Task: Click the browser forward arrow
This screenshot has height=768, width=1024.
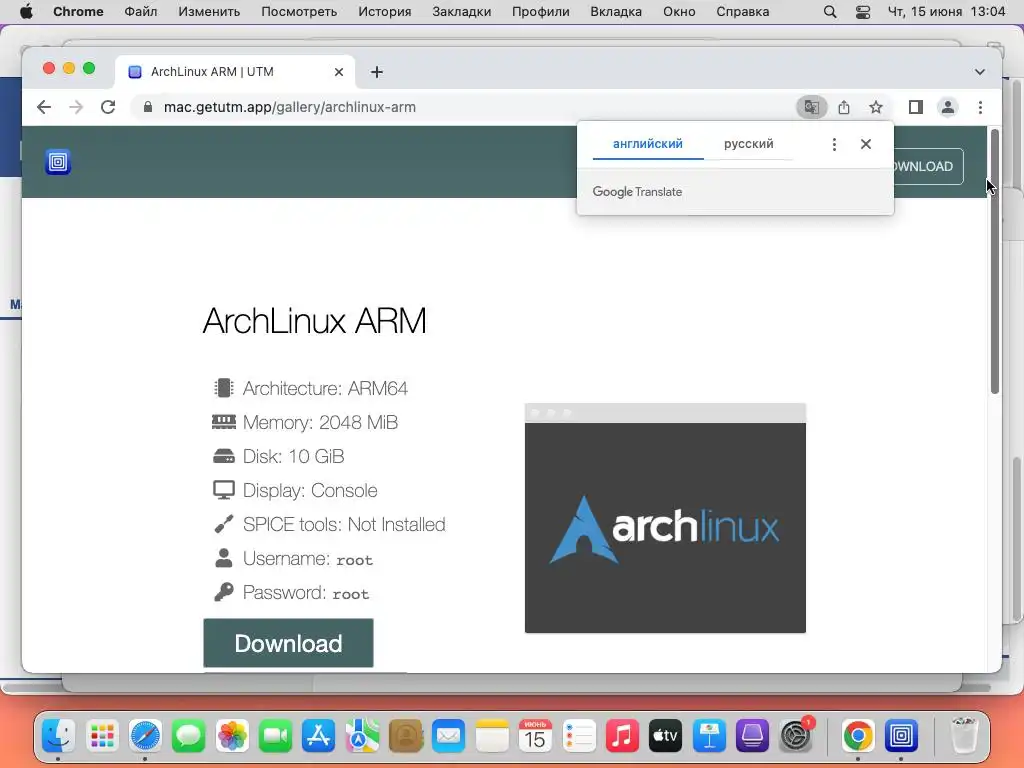Action: [76, 107]
